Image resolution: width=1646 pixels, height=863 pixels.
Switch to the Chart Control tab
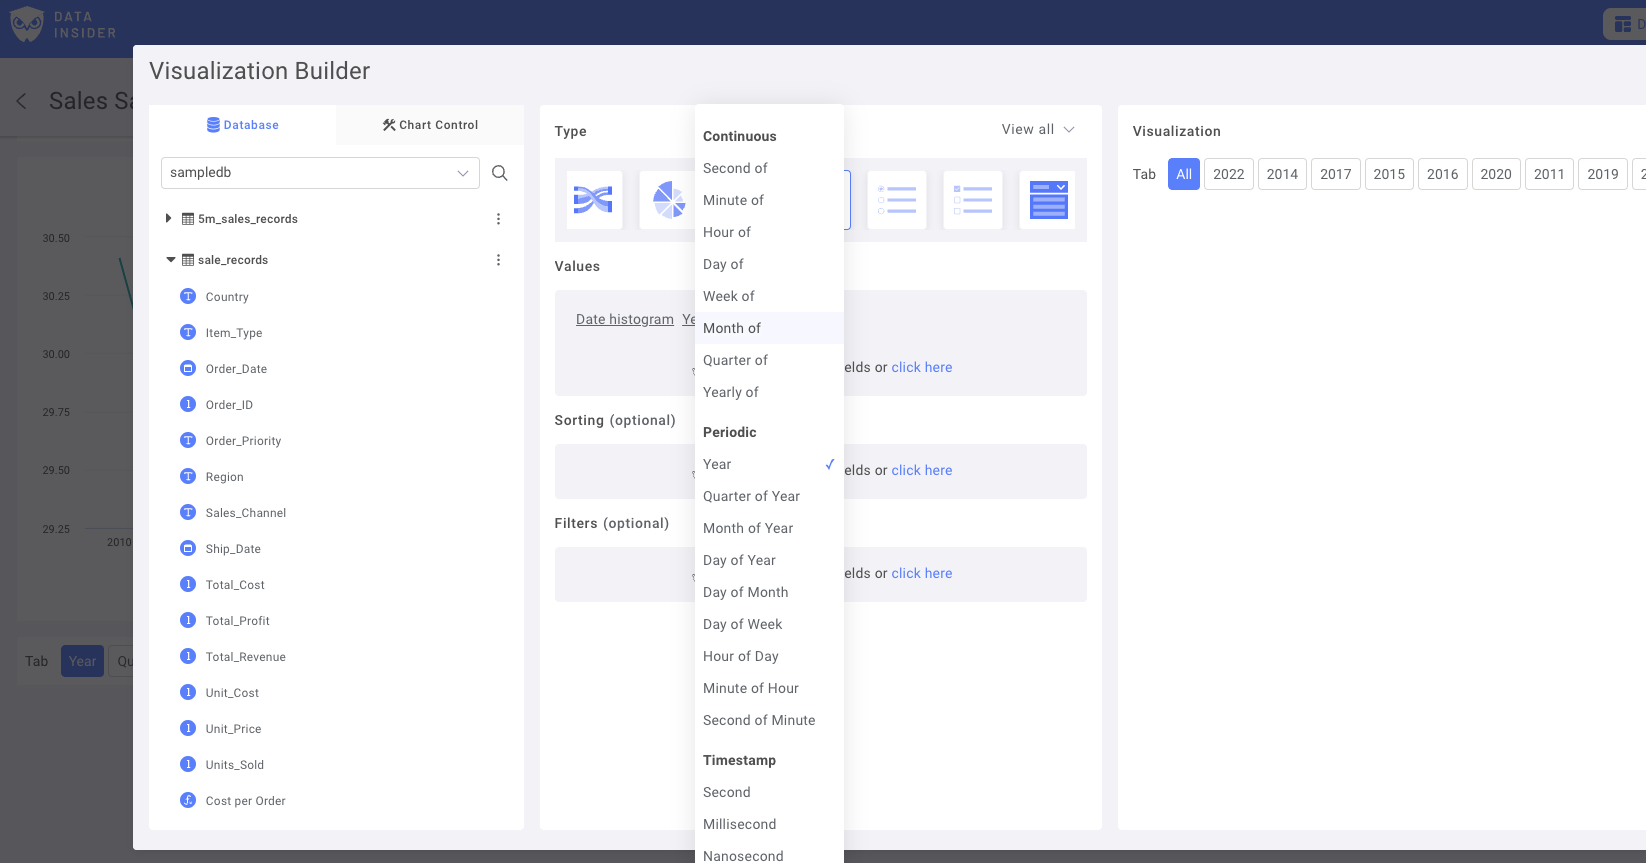click(x=430, y=125)
